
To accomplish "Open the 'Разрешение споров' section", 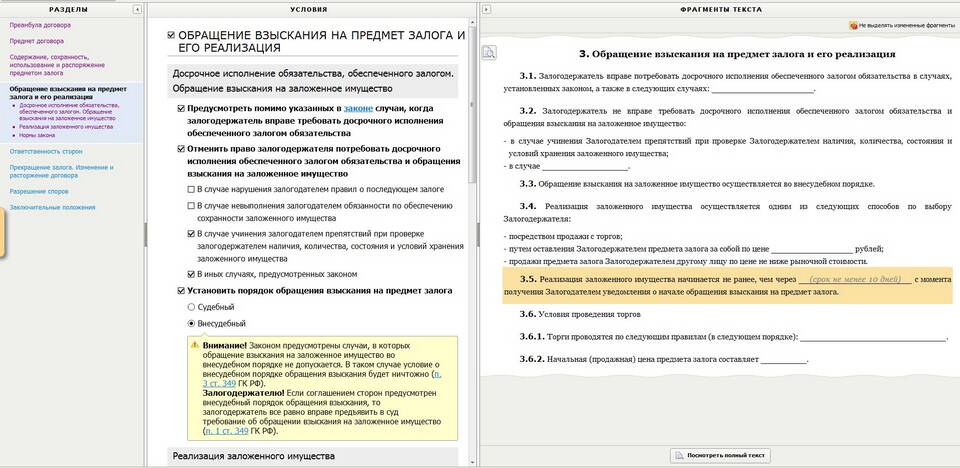I will point(39,191).
